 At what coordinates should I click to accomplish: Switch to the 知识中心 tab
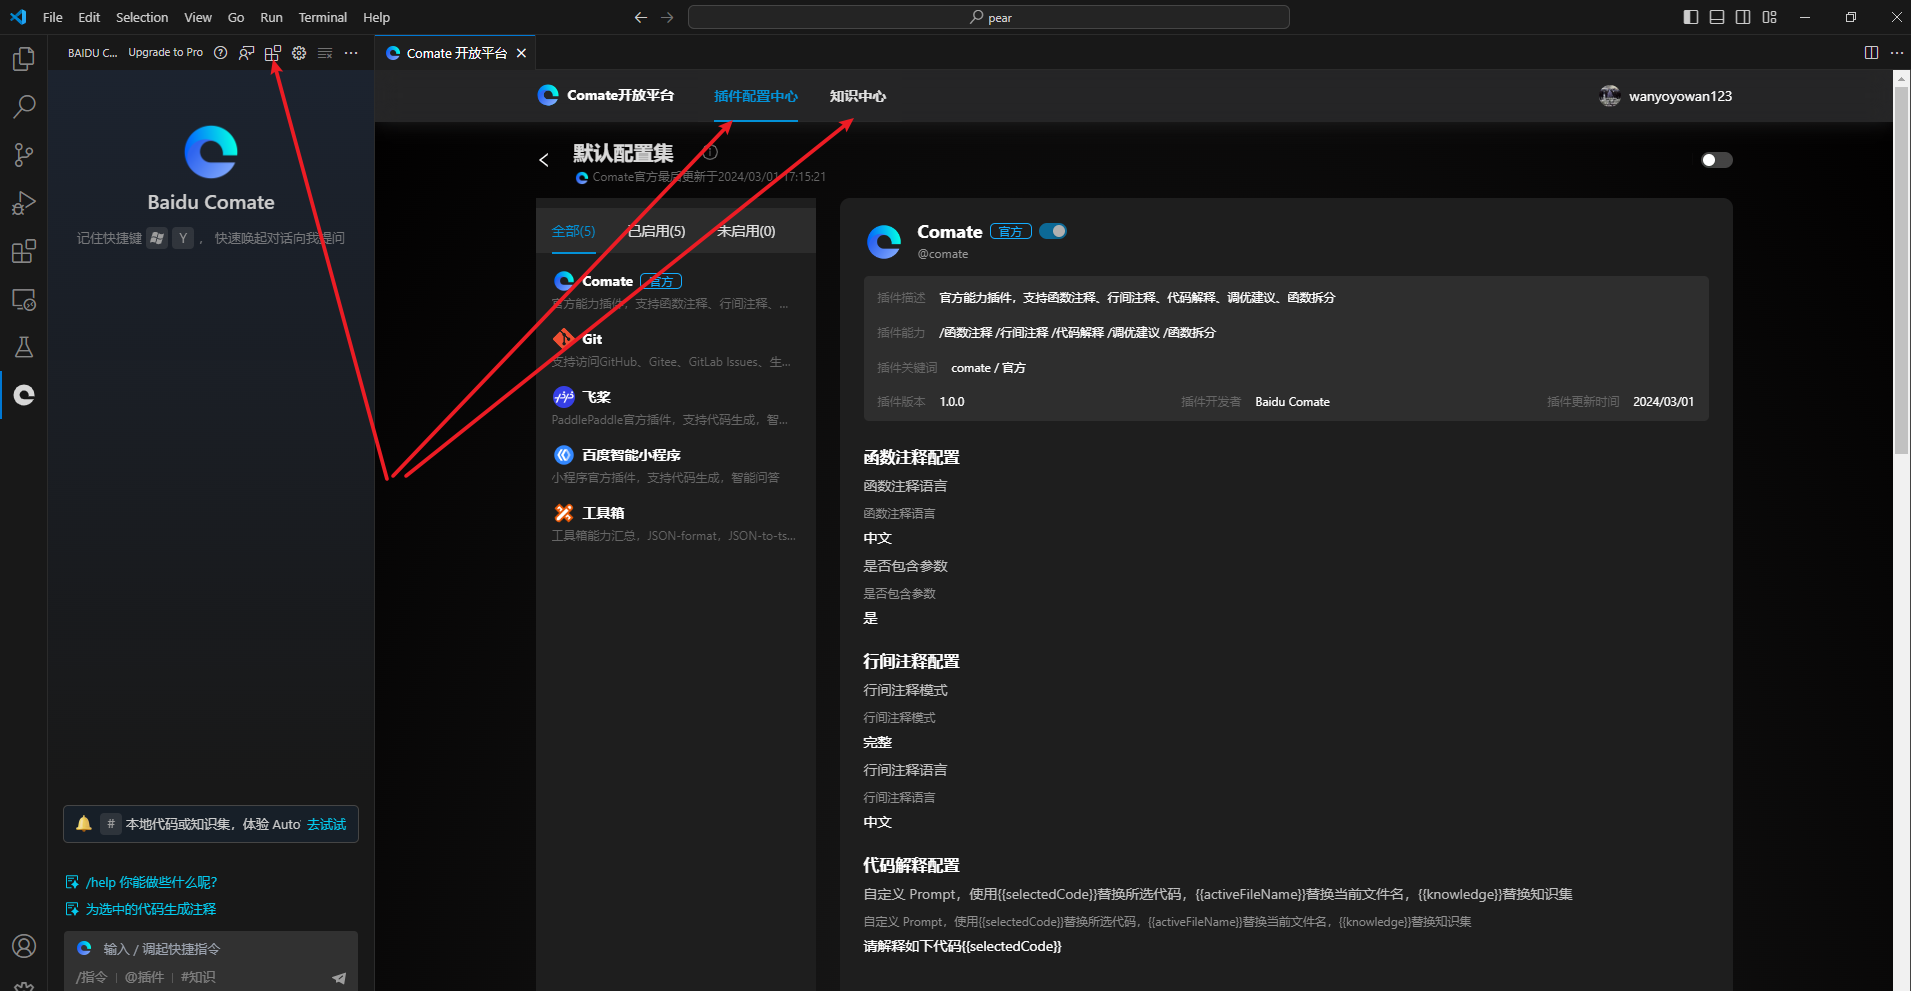tap(858, 96)
